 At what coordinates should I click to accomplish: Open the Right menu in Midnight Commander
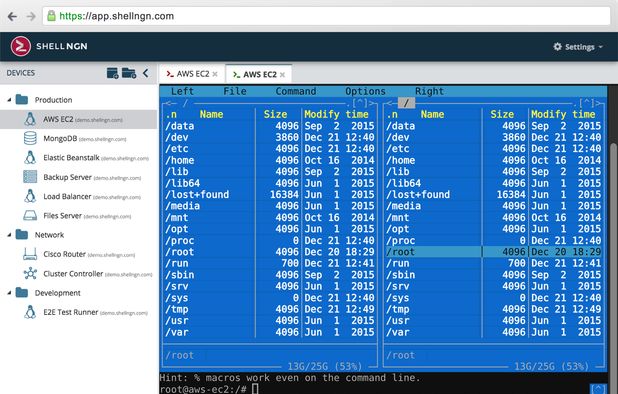(x=429, y=91)
